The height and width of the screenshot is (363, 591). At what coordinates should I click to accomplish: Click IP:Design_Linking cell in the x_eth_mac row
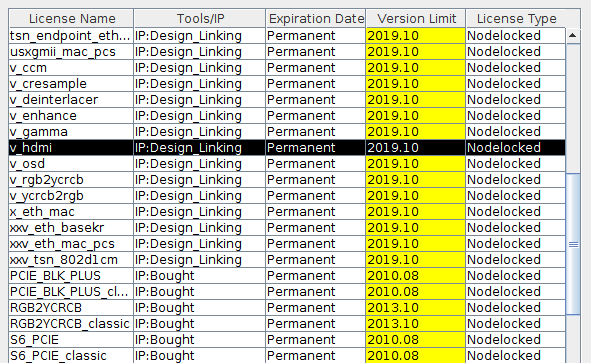pos(199,212)
